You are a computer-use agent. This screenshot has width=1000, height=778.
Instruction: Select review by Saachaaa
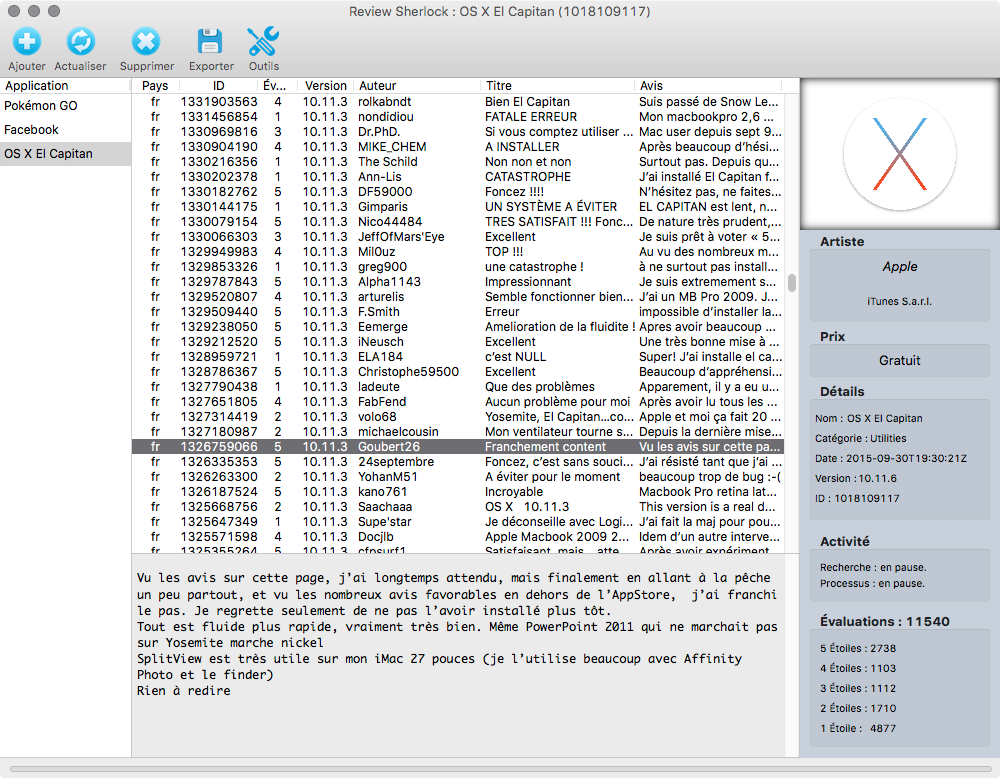coord(457,506)
